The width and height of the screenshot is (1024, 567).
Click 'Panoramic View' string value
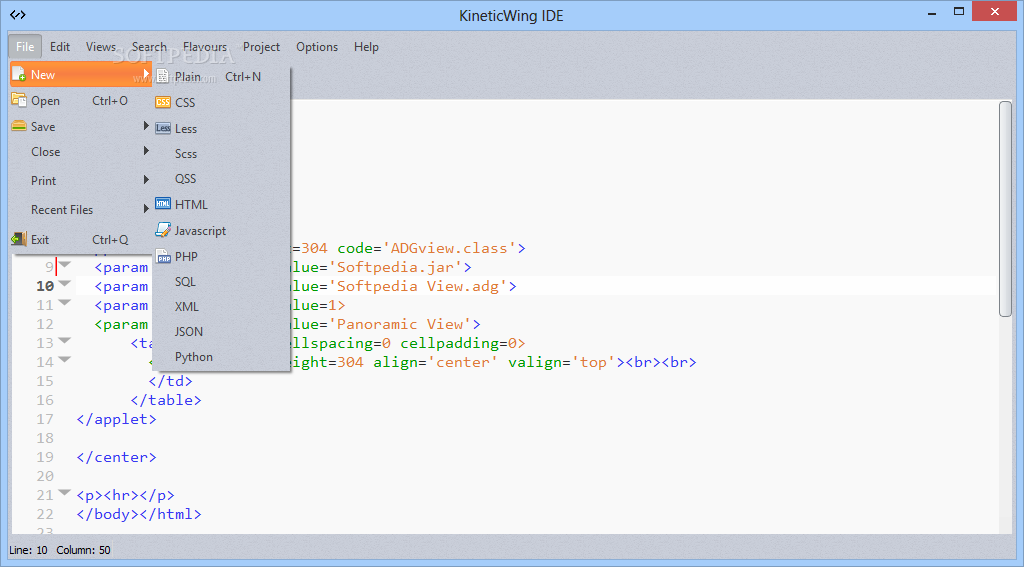[400, 324]
